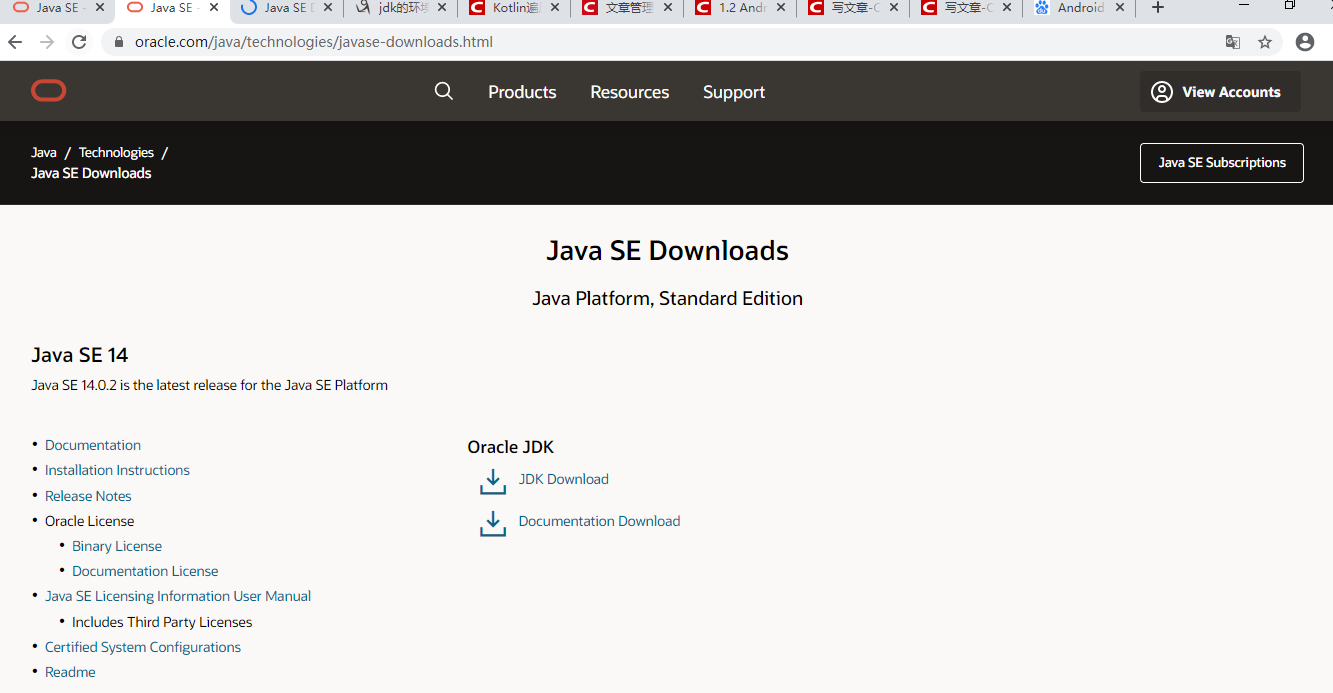Viewport: 1333px width, 693px height.
Task: Click the Documentation Download arrow icon
Action: coord(493,523)
